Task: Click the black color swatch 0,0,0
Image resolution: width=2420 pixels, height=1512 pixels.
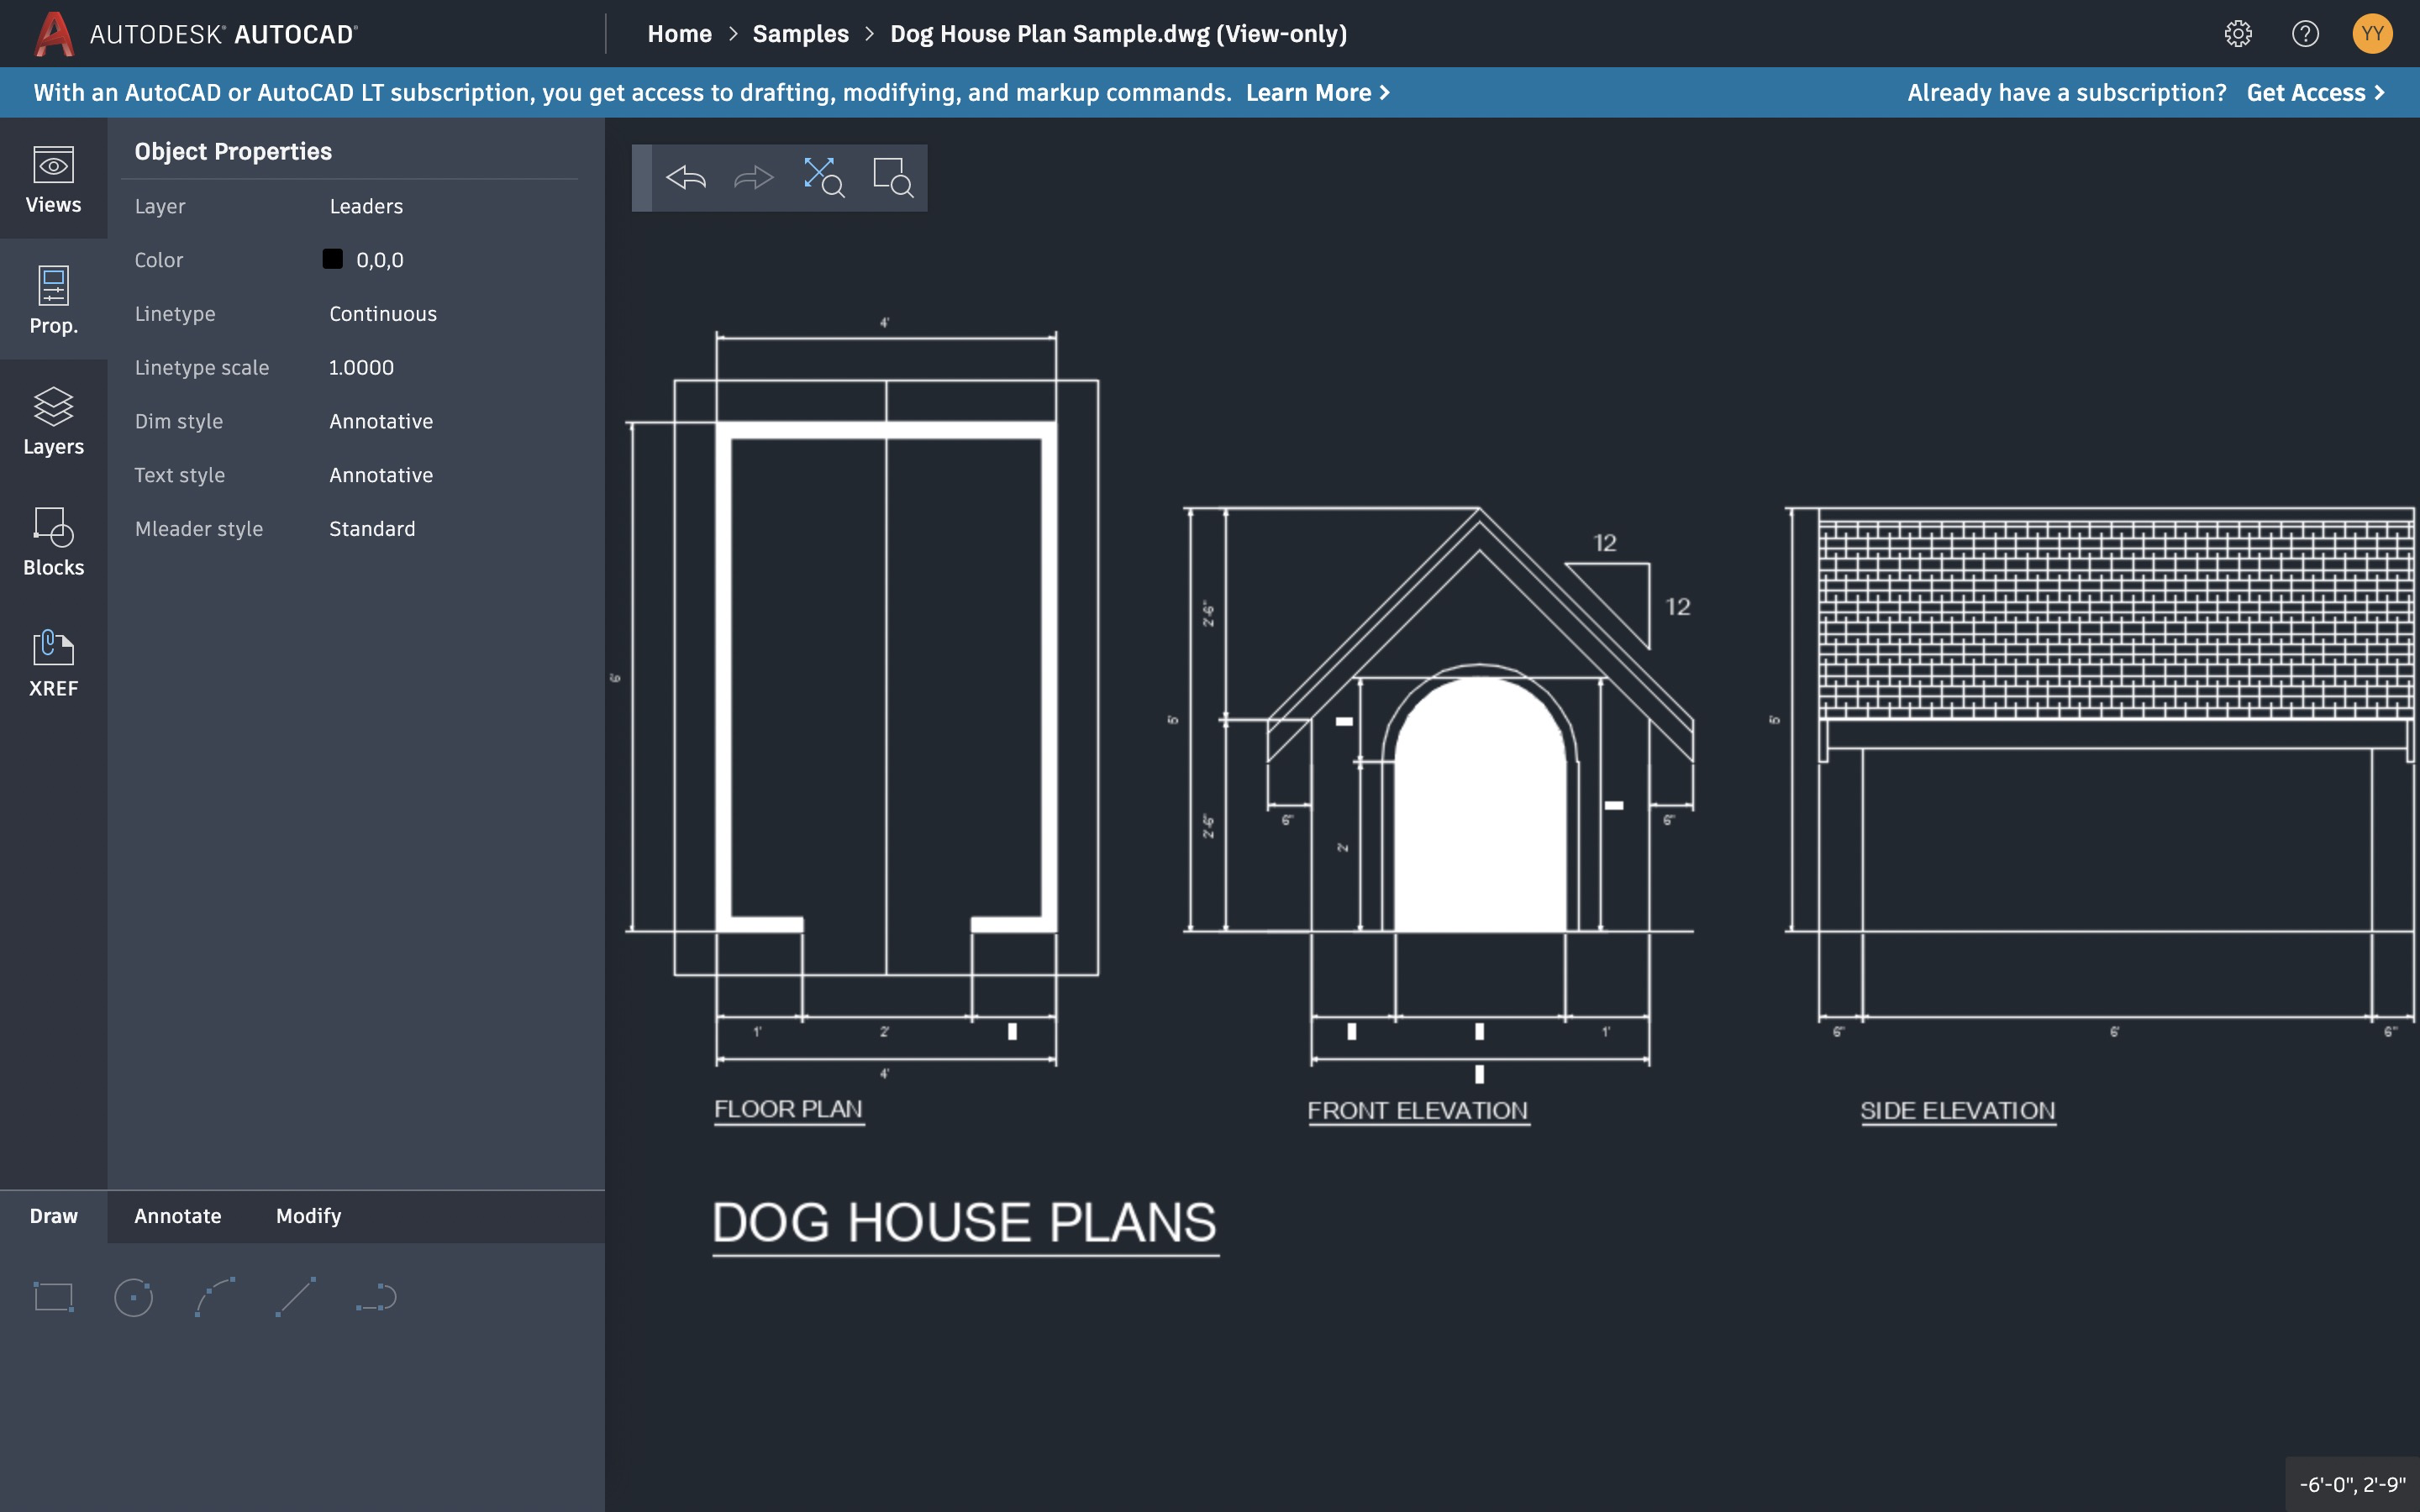Action: [x=333, y=259]
